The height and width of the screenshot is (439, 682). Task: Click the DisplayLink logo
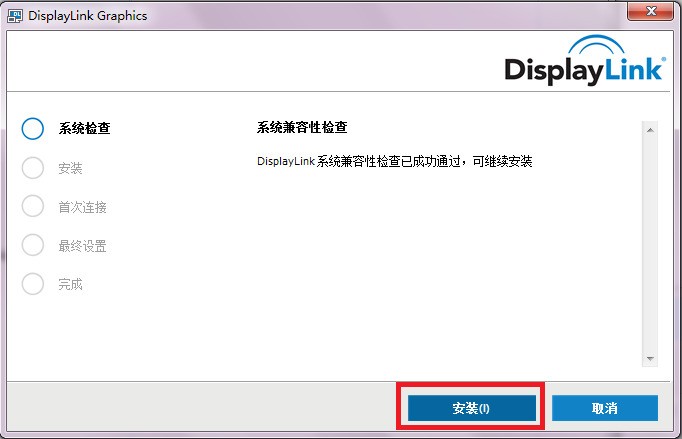(585, 60)
